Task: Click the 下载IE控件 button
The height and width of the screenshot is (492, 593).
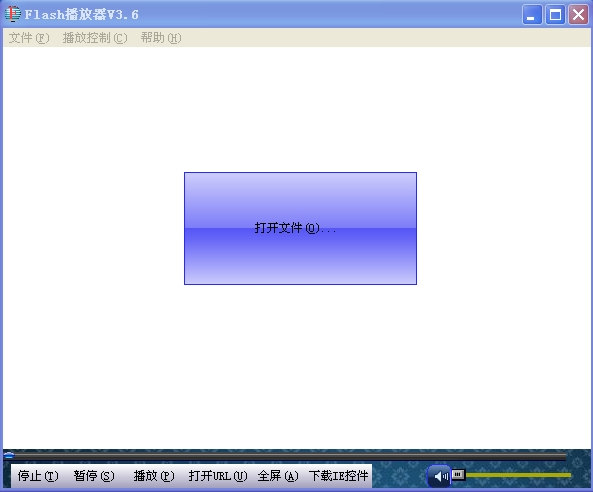Action: click(x=338, y=475)
